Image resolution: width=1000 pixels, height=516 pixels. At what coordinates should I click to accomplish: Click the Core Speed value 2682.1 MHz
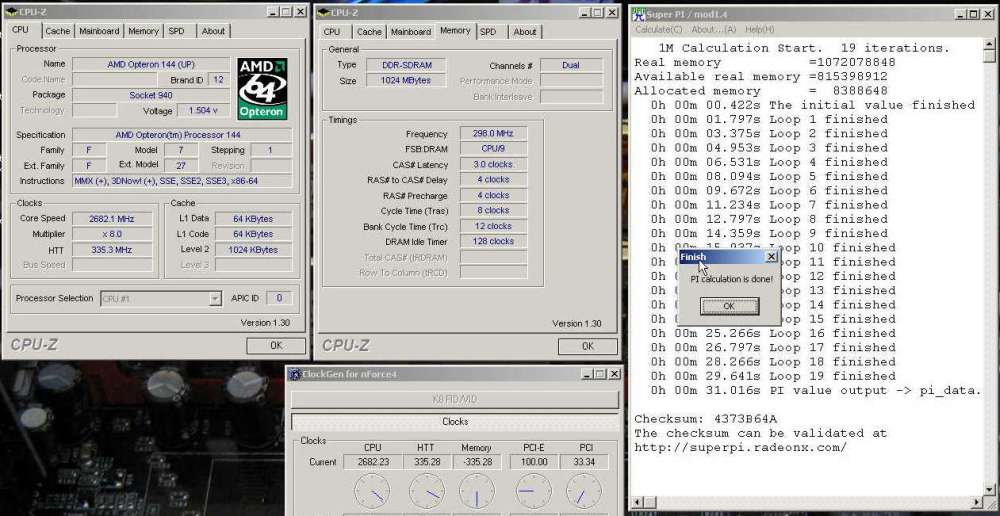(x=112, y=218)
